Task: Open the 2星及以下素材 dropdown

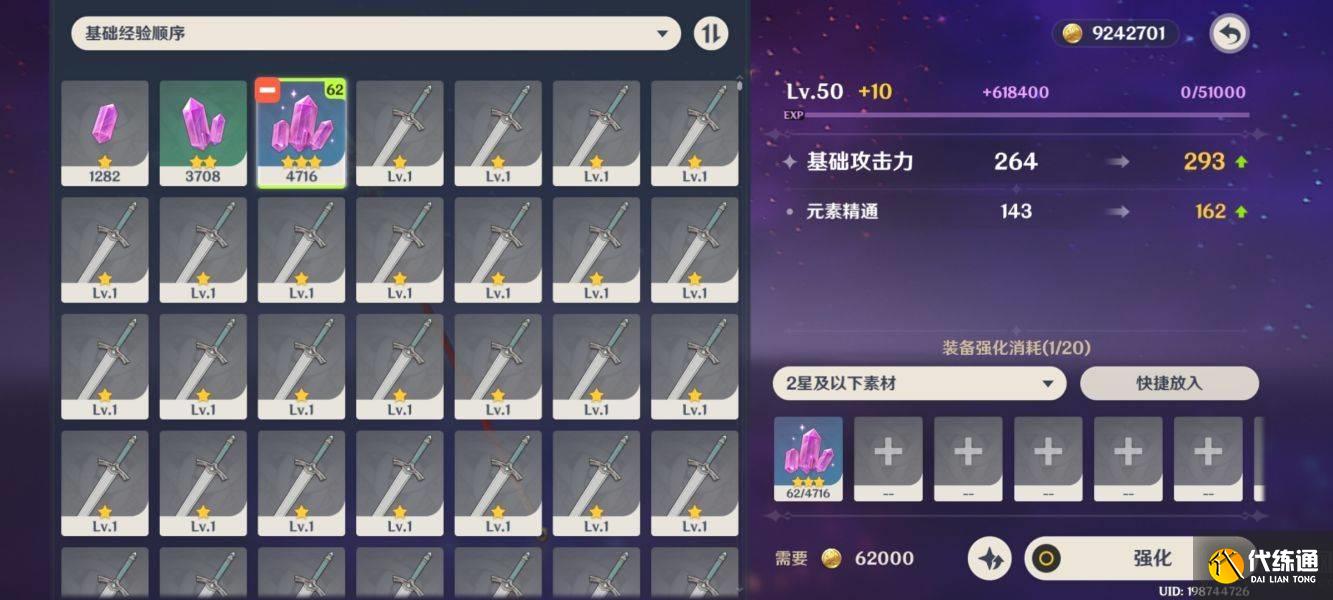Action: pos(919,384)
